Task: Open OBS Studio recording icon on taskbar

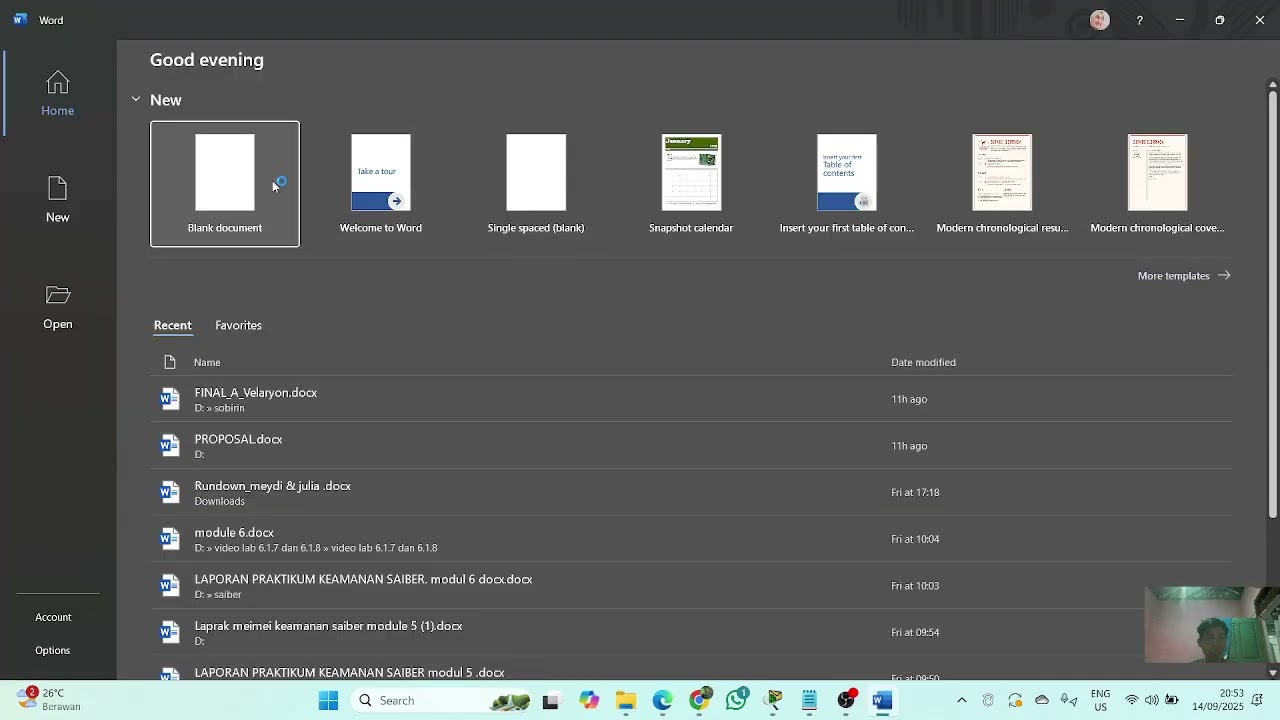Action: [847, 700]
